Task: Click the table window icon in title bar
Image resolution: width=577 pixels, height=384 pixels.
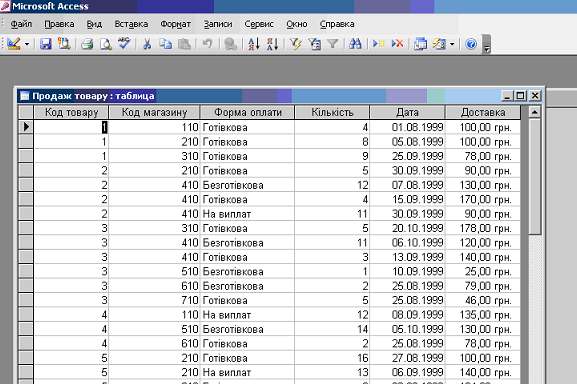Action: (x=24, y=96)
